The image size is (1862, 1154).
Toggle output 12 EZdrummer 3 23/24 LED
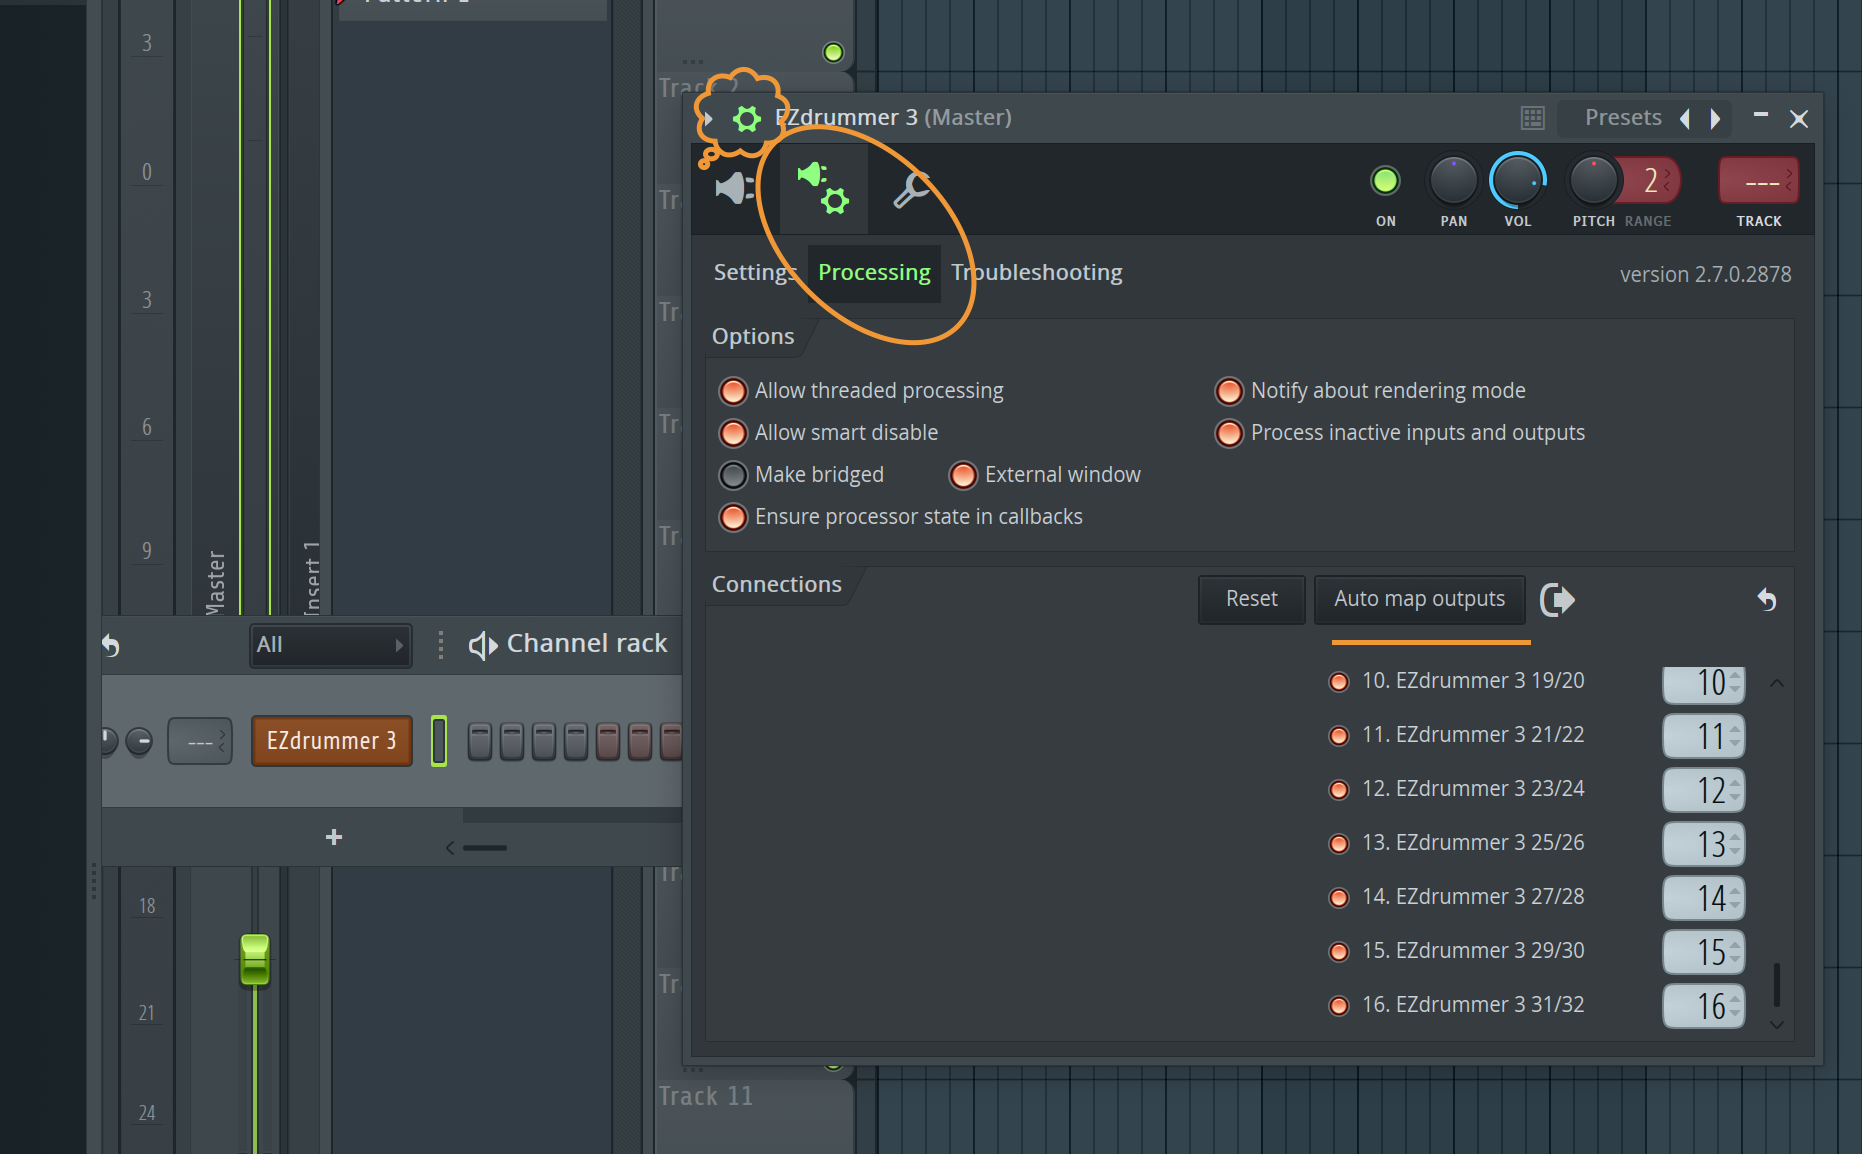(x=1338, y=790)
